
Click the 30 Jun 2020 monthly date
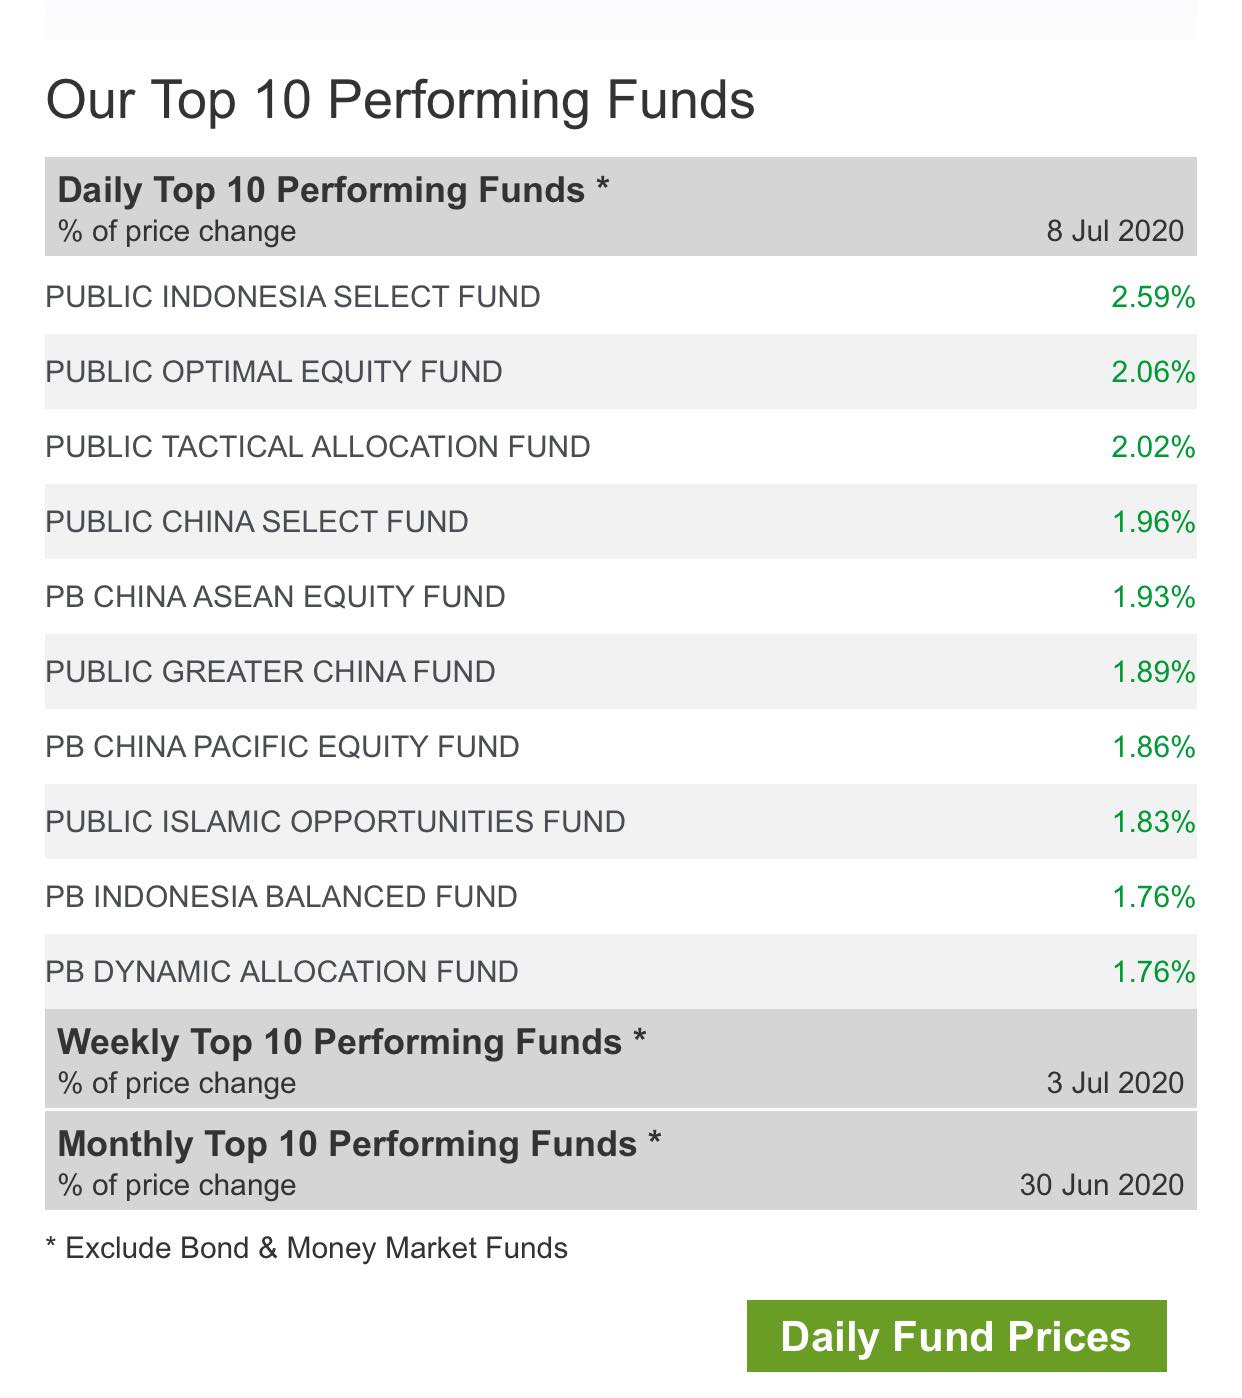1101,1185
